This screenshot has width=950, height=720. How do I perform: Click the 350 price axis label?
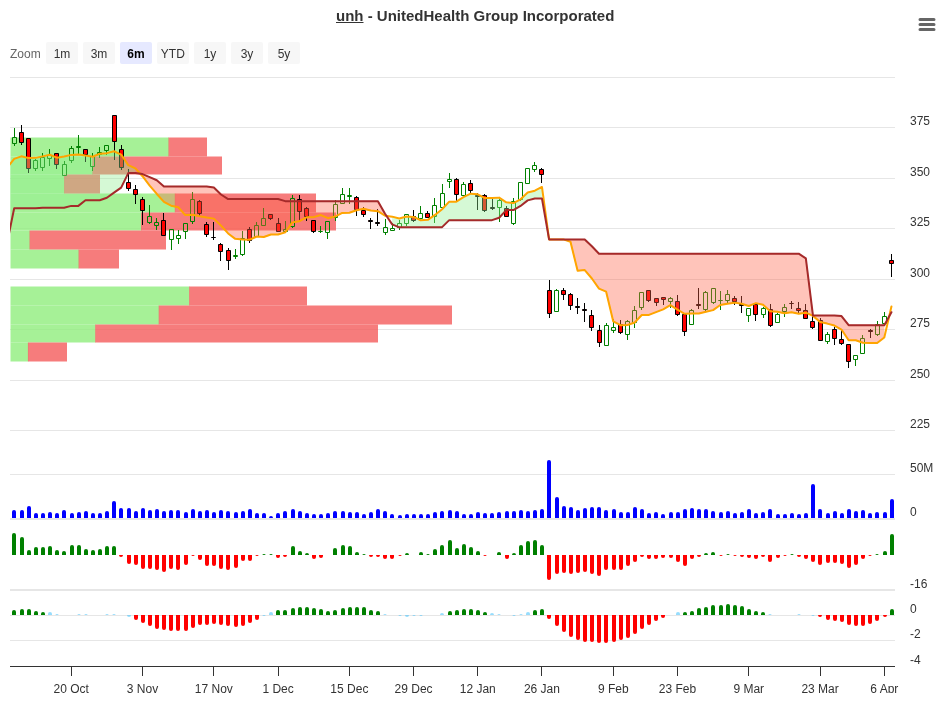pos(919,172)
